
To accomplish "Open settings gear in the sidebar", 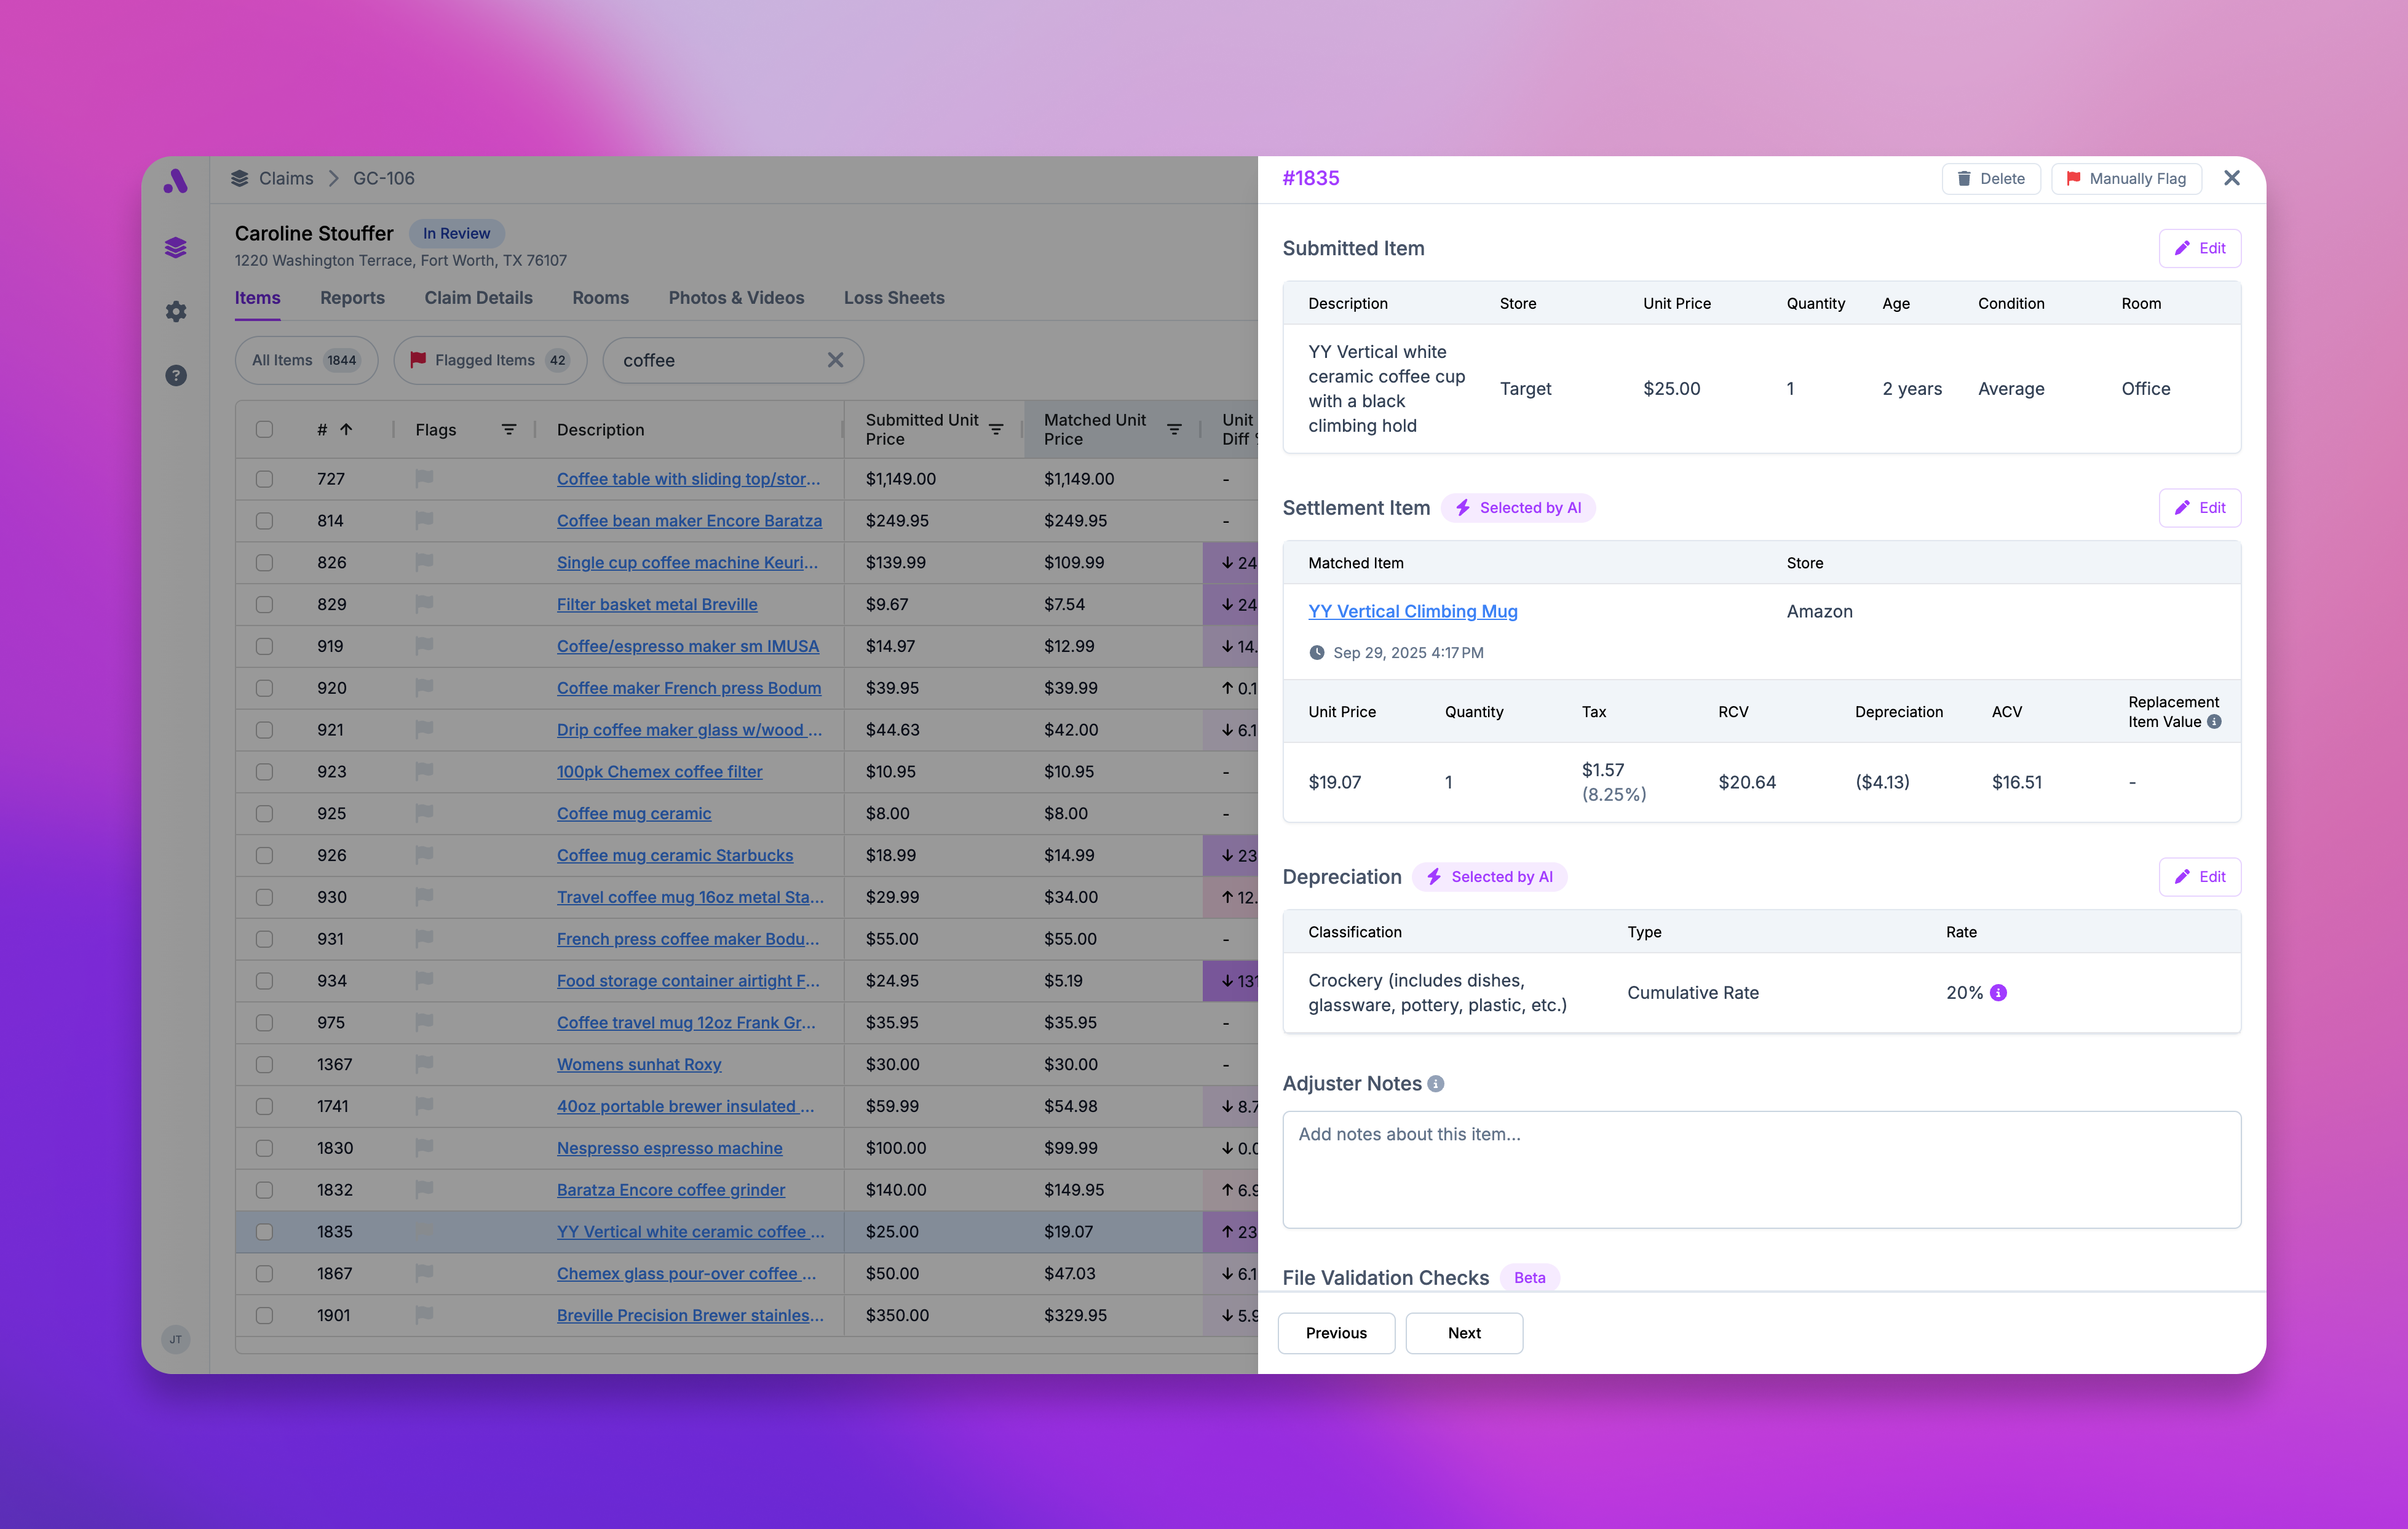I will [x=176, y=311].
